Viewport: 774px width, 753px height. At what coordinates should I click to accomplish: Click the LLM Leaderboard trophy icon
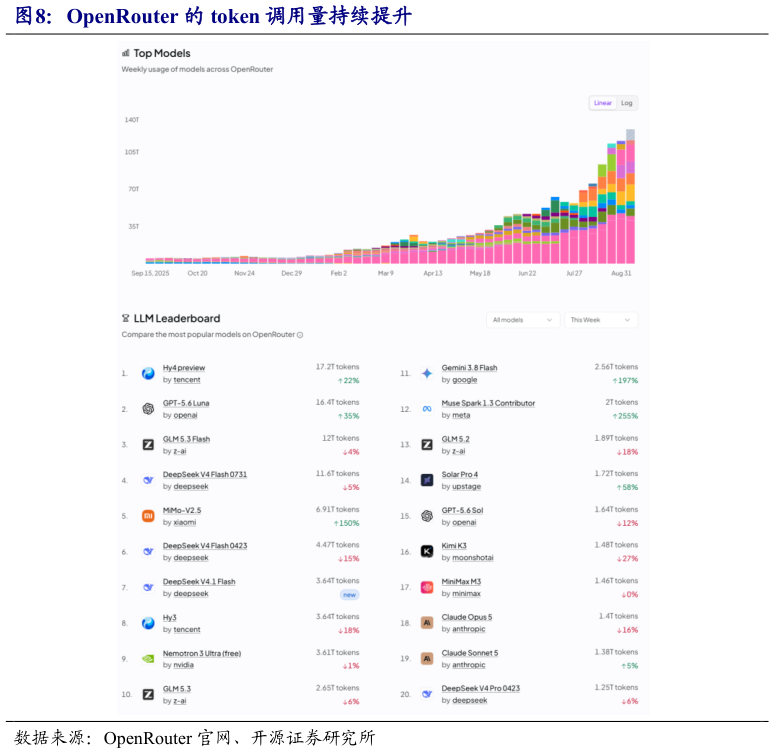[x=125, y=318]
